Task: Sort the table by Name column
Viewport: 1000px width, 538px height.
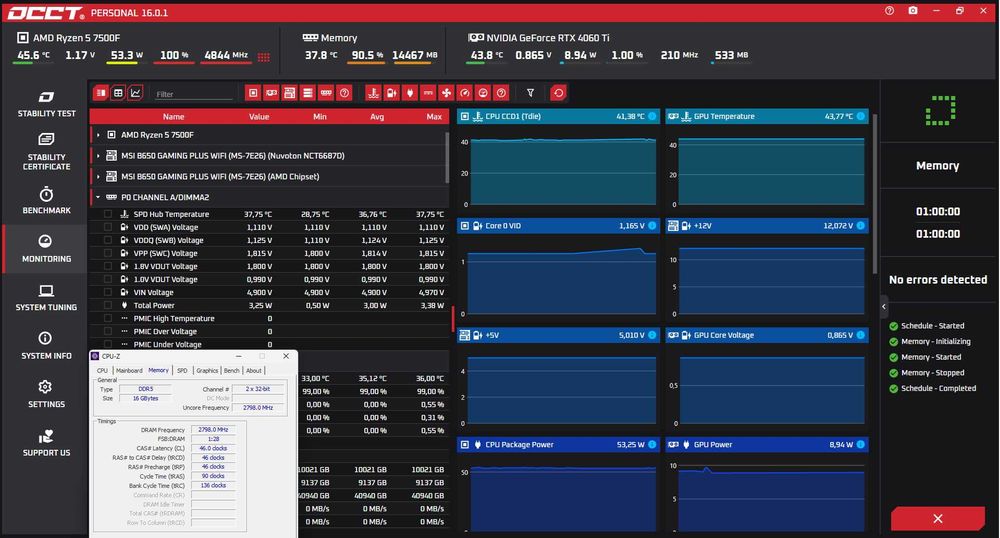Action: click(x=173, y=117)
